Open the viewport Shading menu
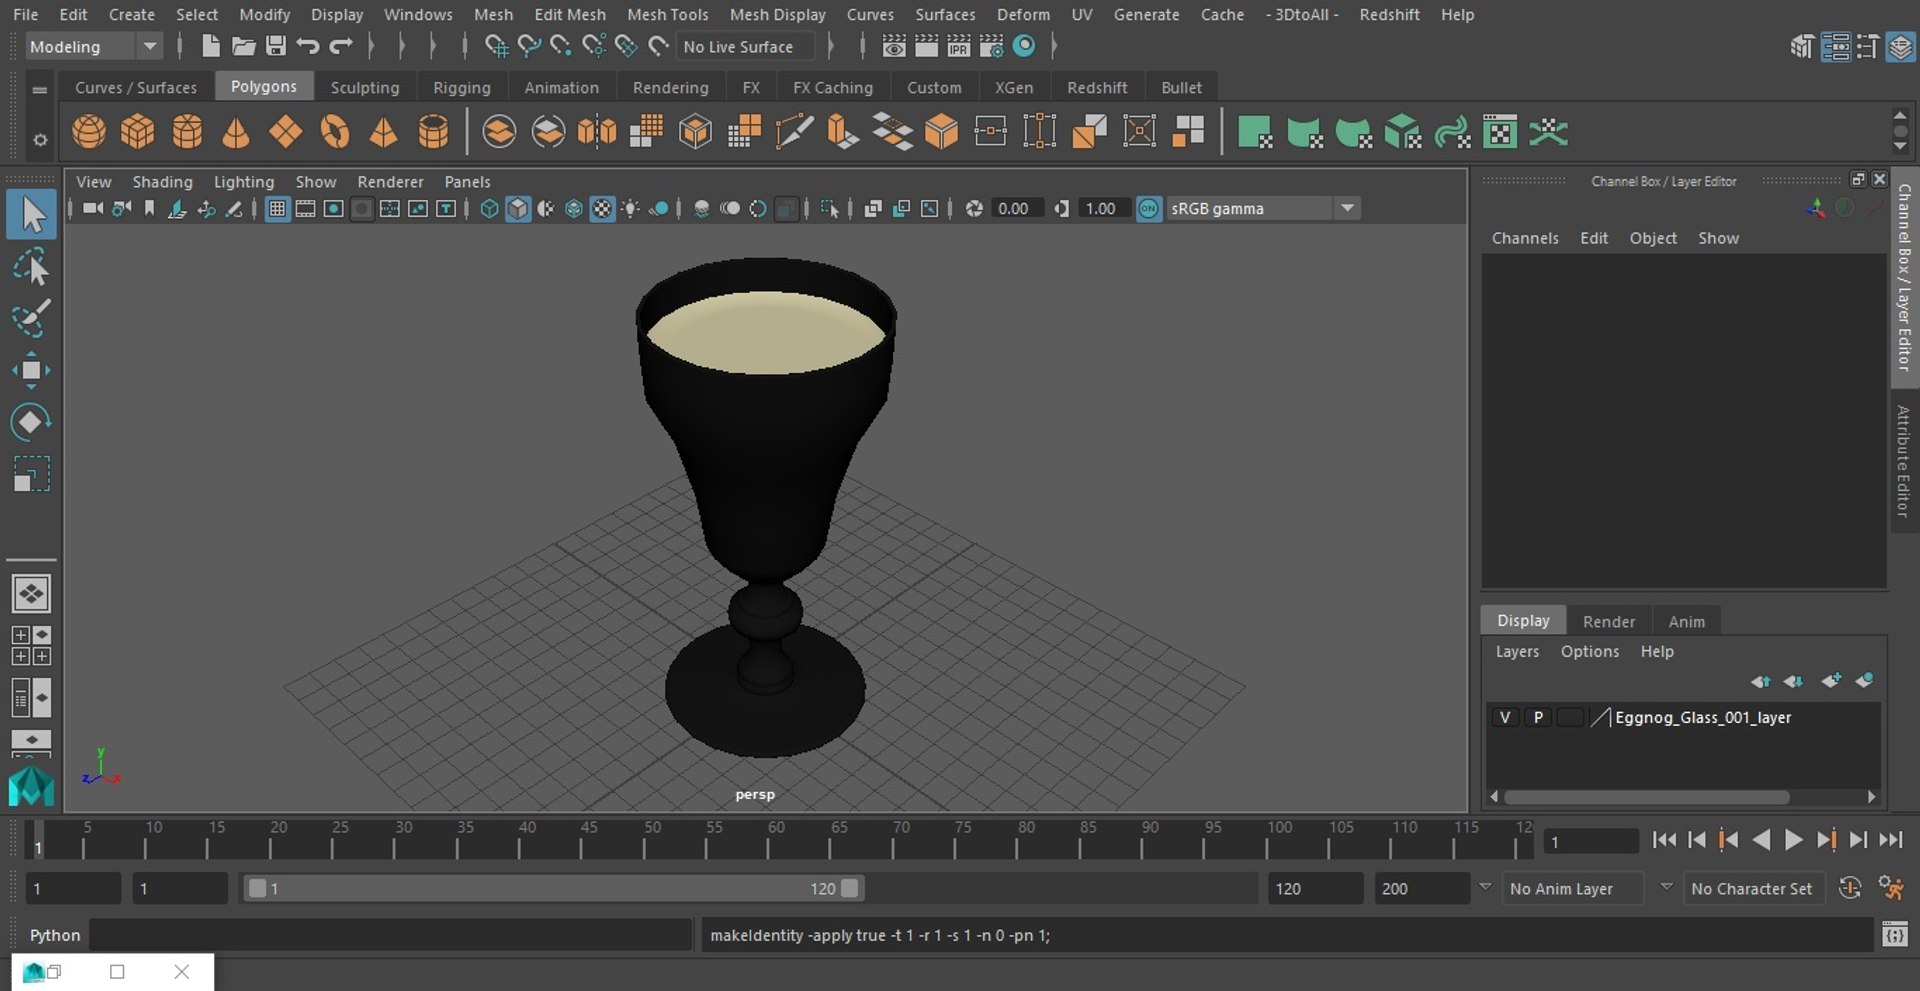1920x991 pixels. (x=162, y=181)
